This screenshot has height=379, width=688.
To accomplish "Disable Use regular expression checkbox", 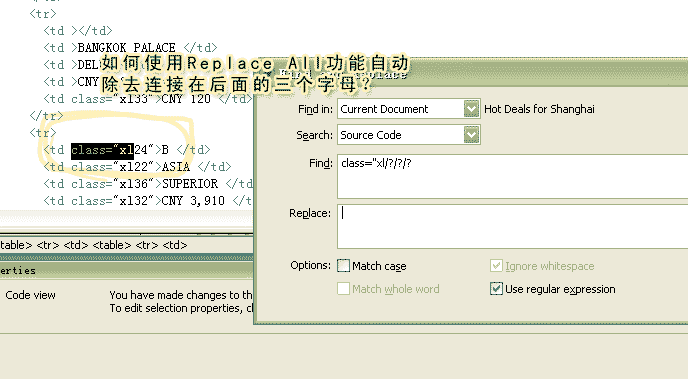I will click(496, 289).
